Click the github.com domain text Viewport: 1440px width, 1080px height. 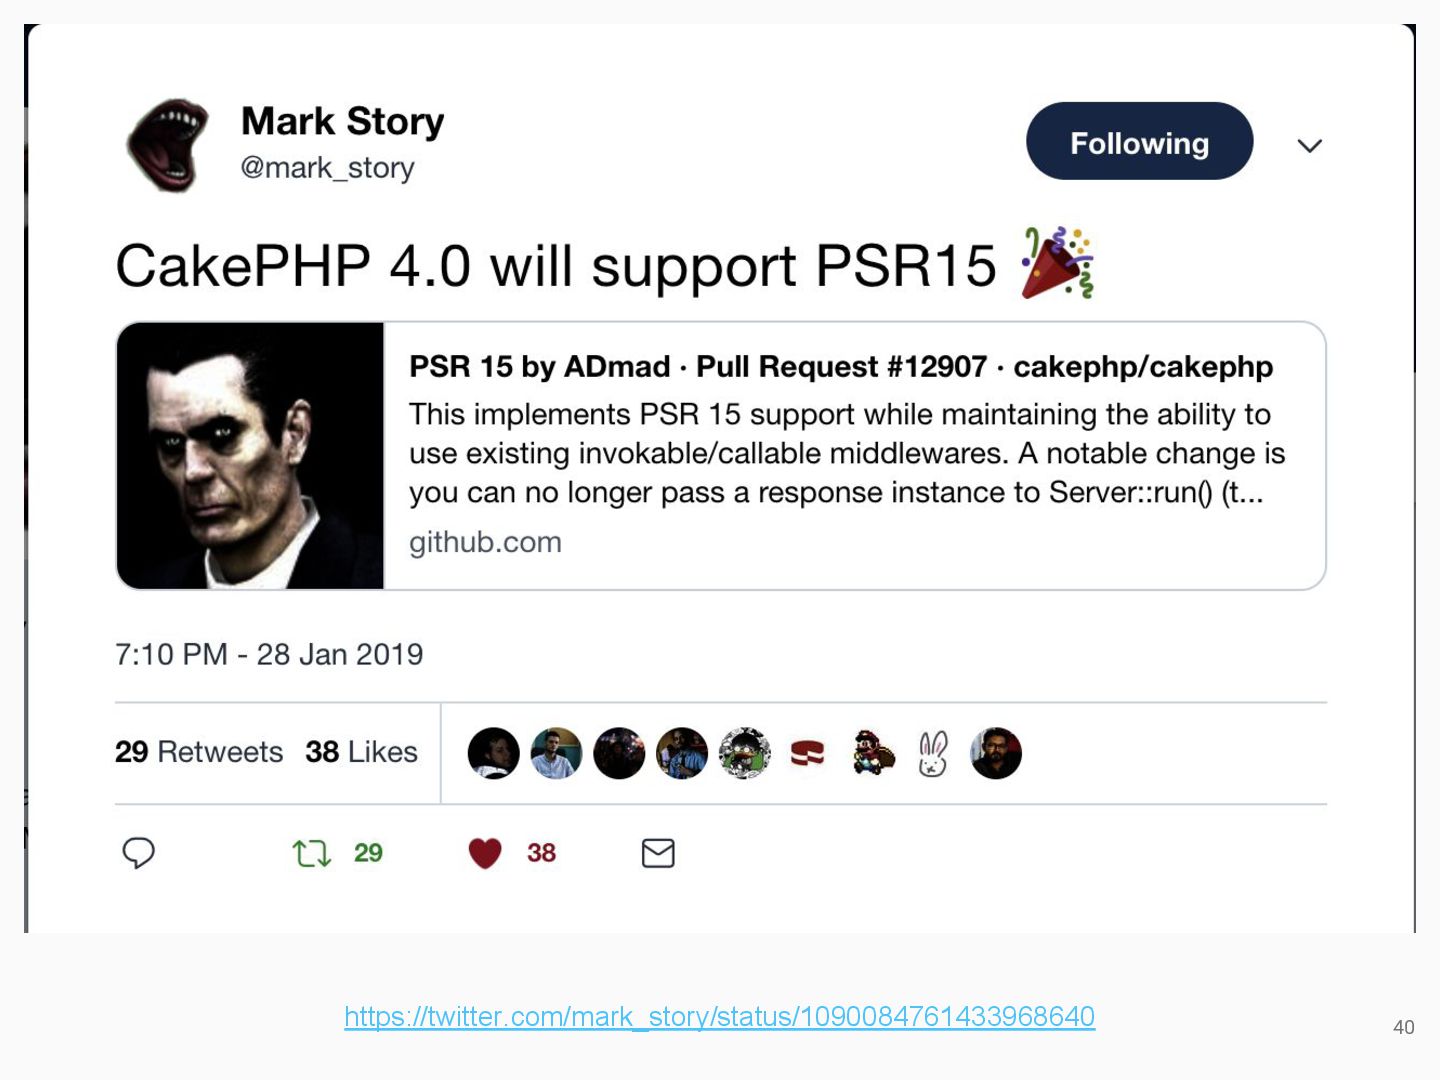(485, 542)
